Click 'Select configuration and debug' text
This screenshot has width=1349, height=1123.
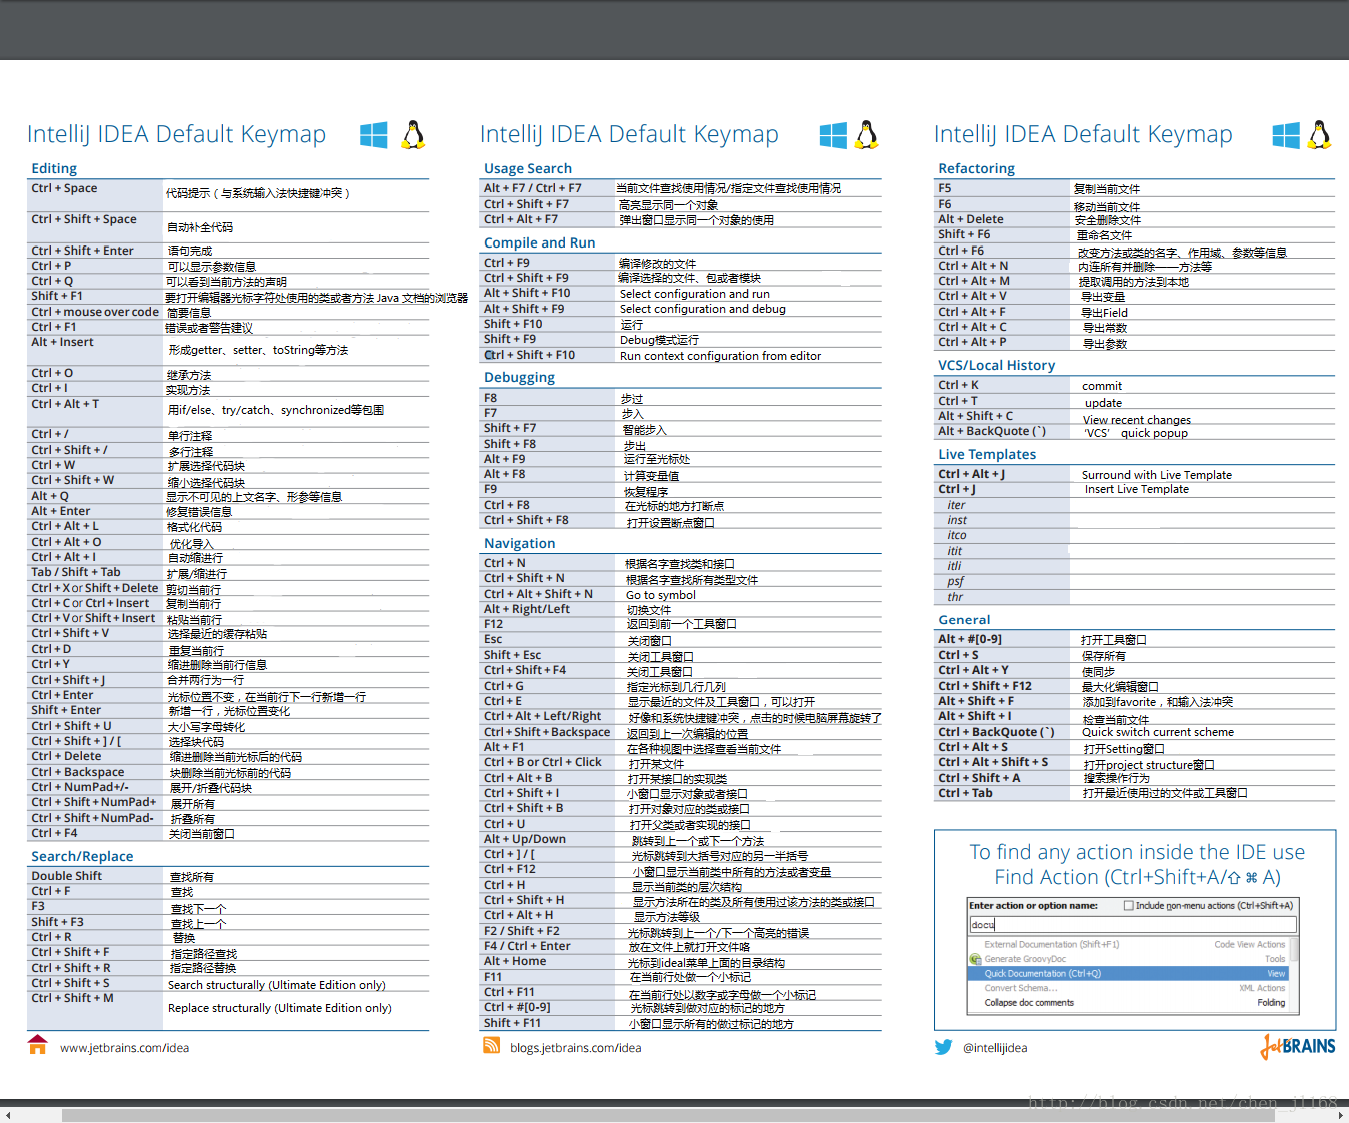click(x=702, y=309)
